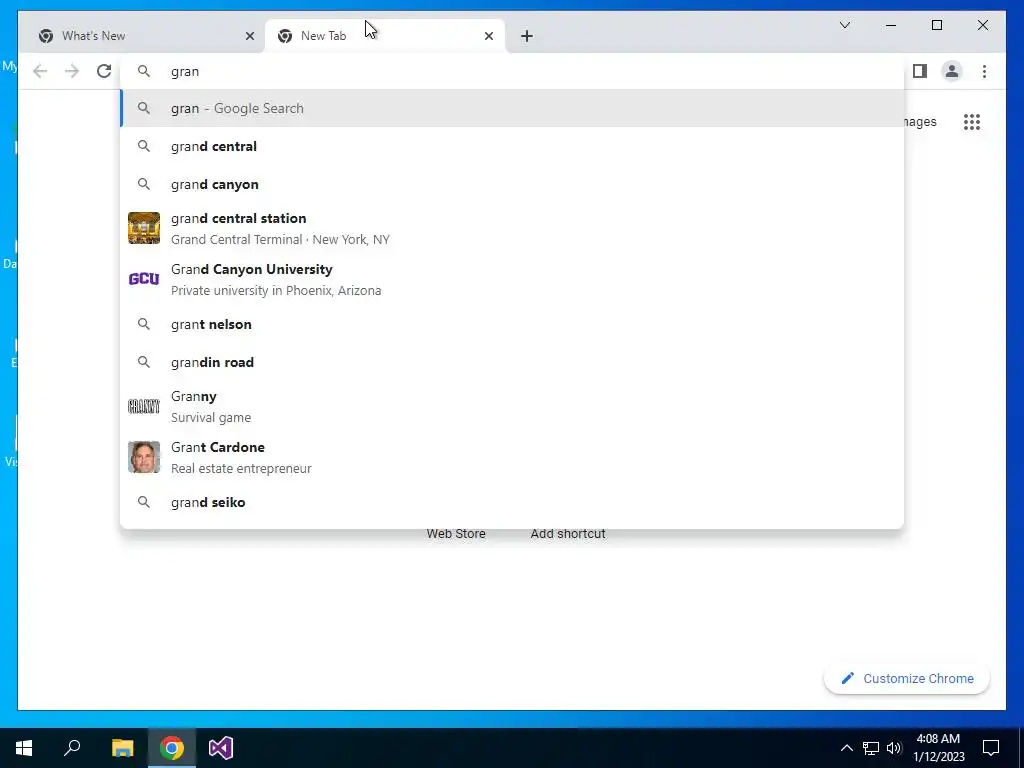Reload the page with refresh icon
The width and height of the screenshot is (1024, 768).
pos(104,71)
